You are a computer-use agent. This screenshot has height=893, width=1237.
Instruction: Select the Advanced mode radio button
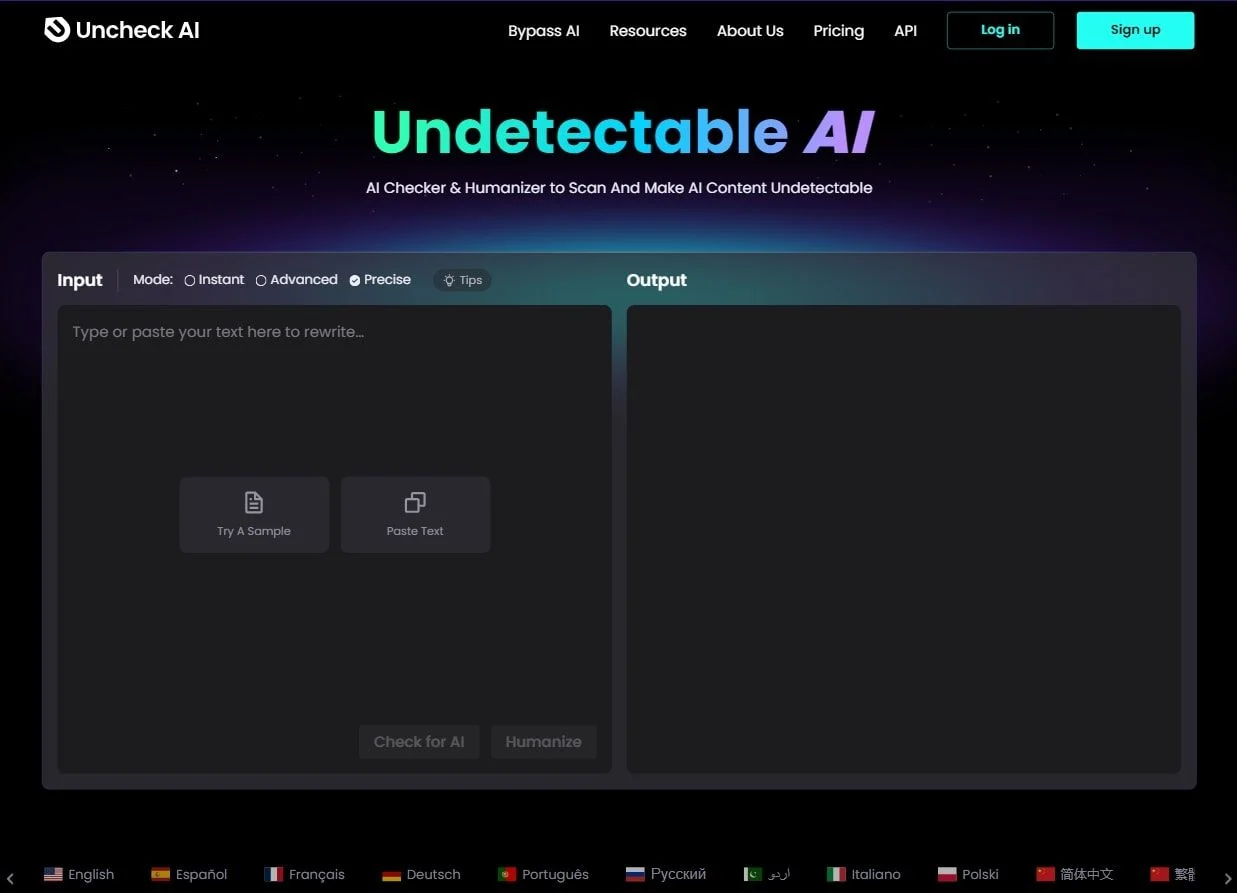click(x=261, y=281)
